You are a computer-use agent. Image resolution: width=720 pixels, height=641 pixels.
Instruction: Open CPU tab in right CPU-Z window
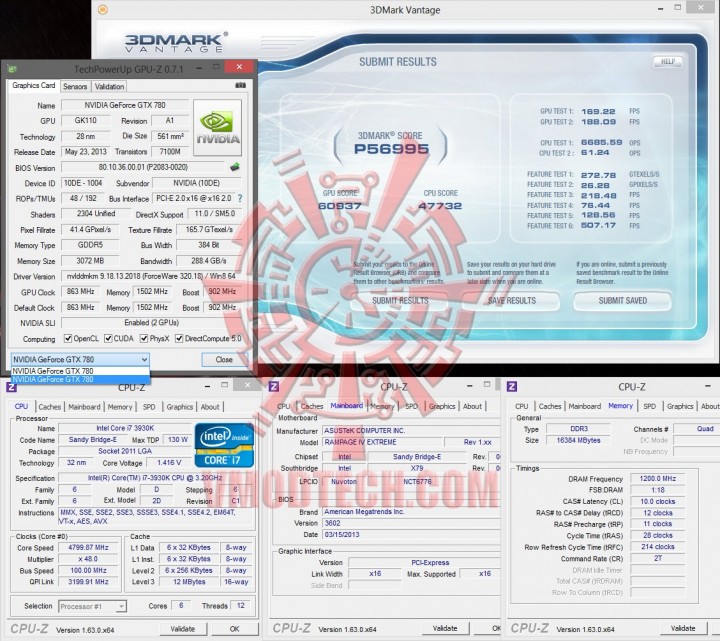click(x=522, y=406)
